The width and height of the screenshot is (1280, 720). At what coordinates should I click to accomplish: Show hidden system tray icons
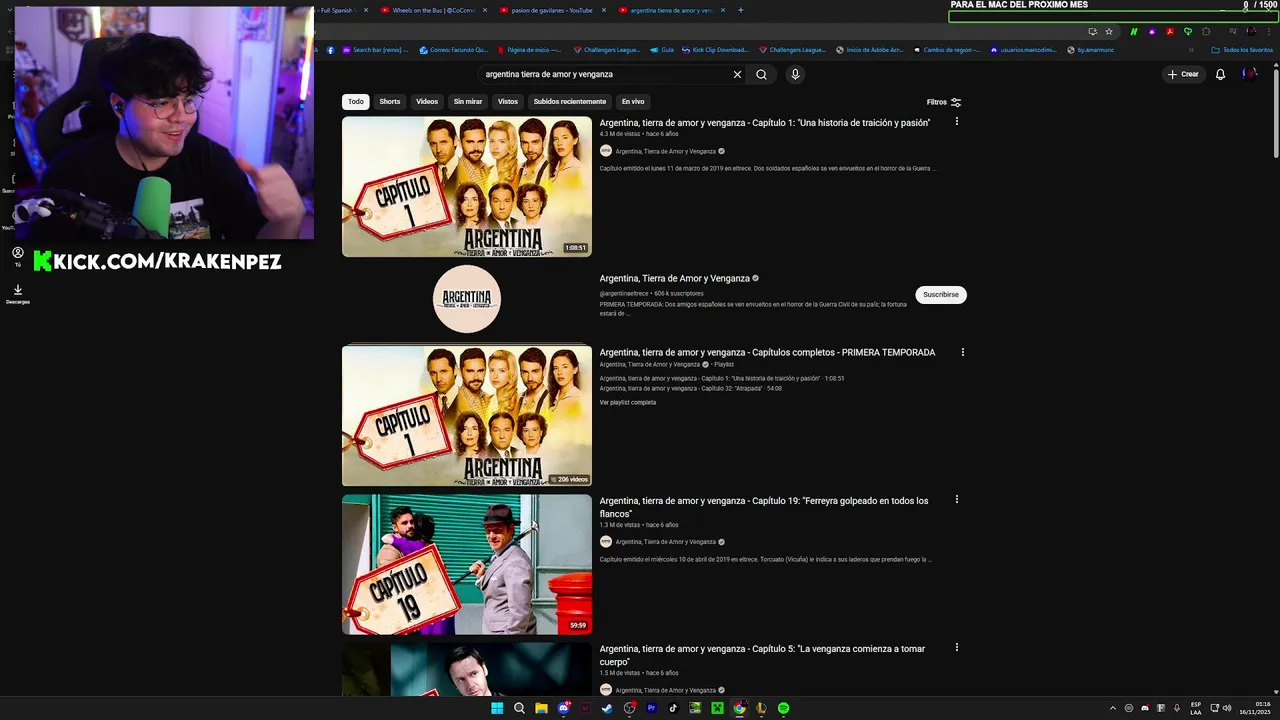click(x=1112, y=708)
